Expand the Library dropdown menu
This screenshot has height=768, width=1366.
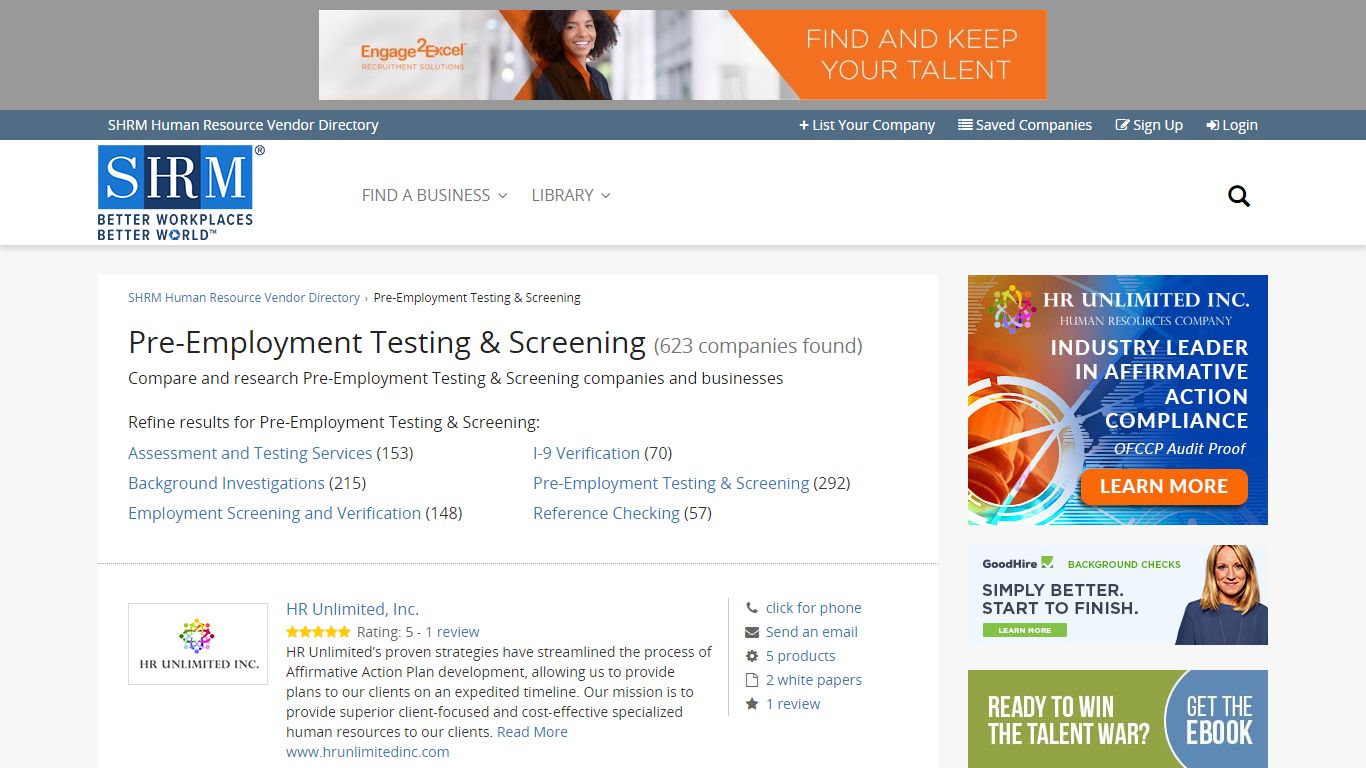click(571, 195)
